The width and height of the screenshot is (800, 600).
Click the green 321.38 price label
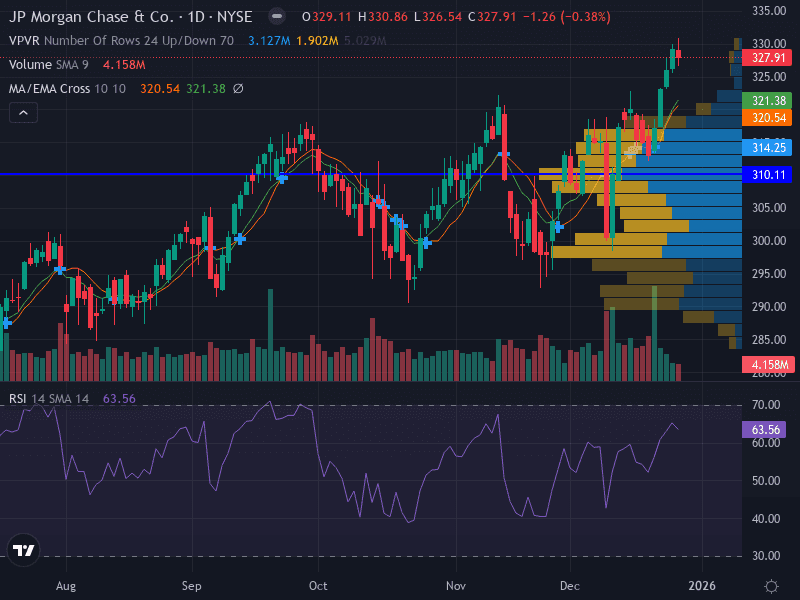click(767, 101)
